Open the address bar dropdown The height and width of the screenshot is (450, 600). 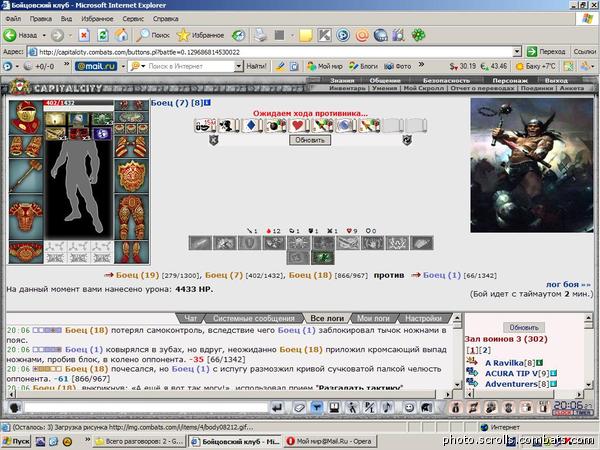click(517, 52)
